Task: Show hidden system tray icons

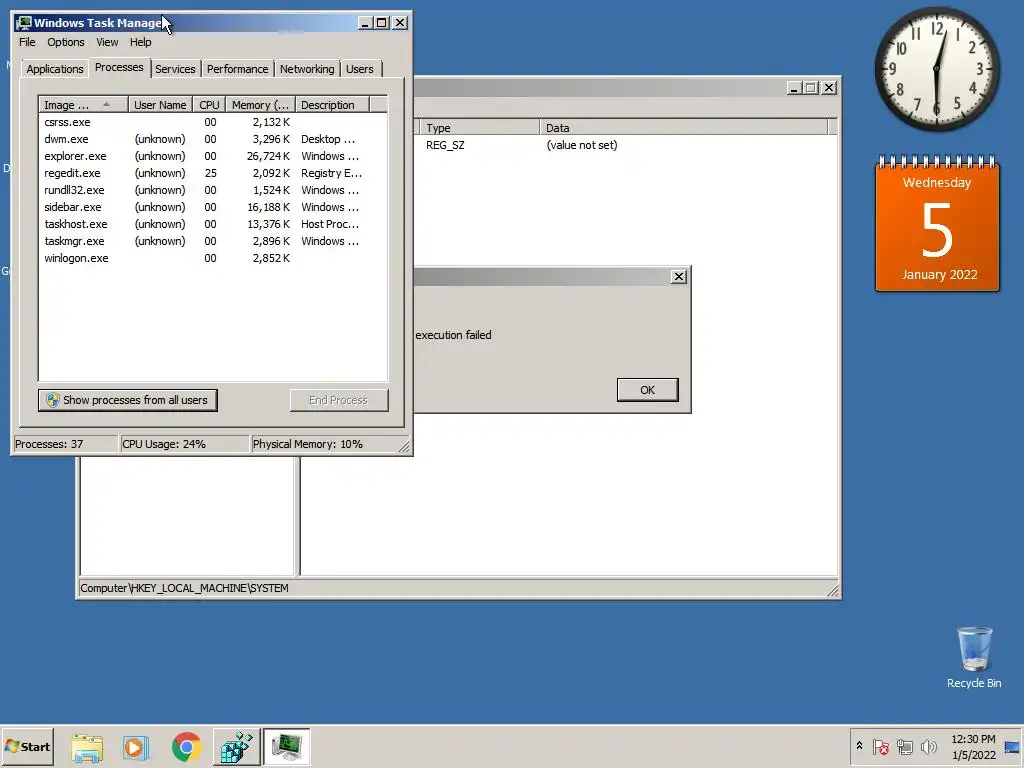Action: click(859, 746)
